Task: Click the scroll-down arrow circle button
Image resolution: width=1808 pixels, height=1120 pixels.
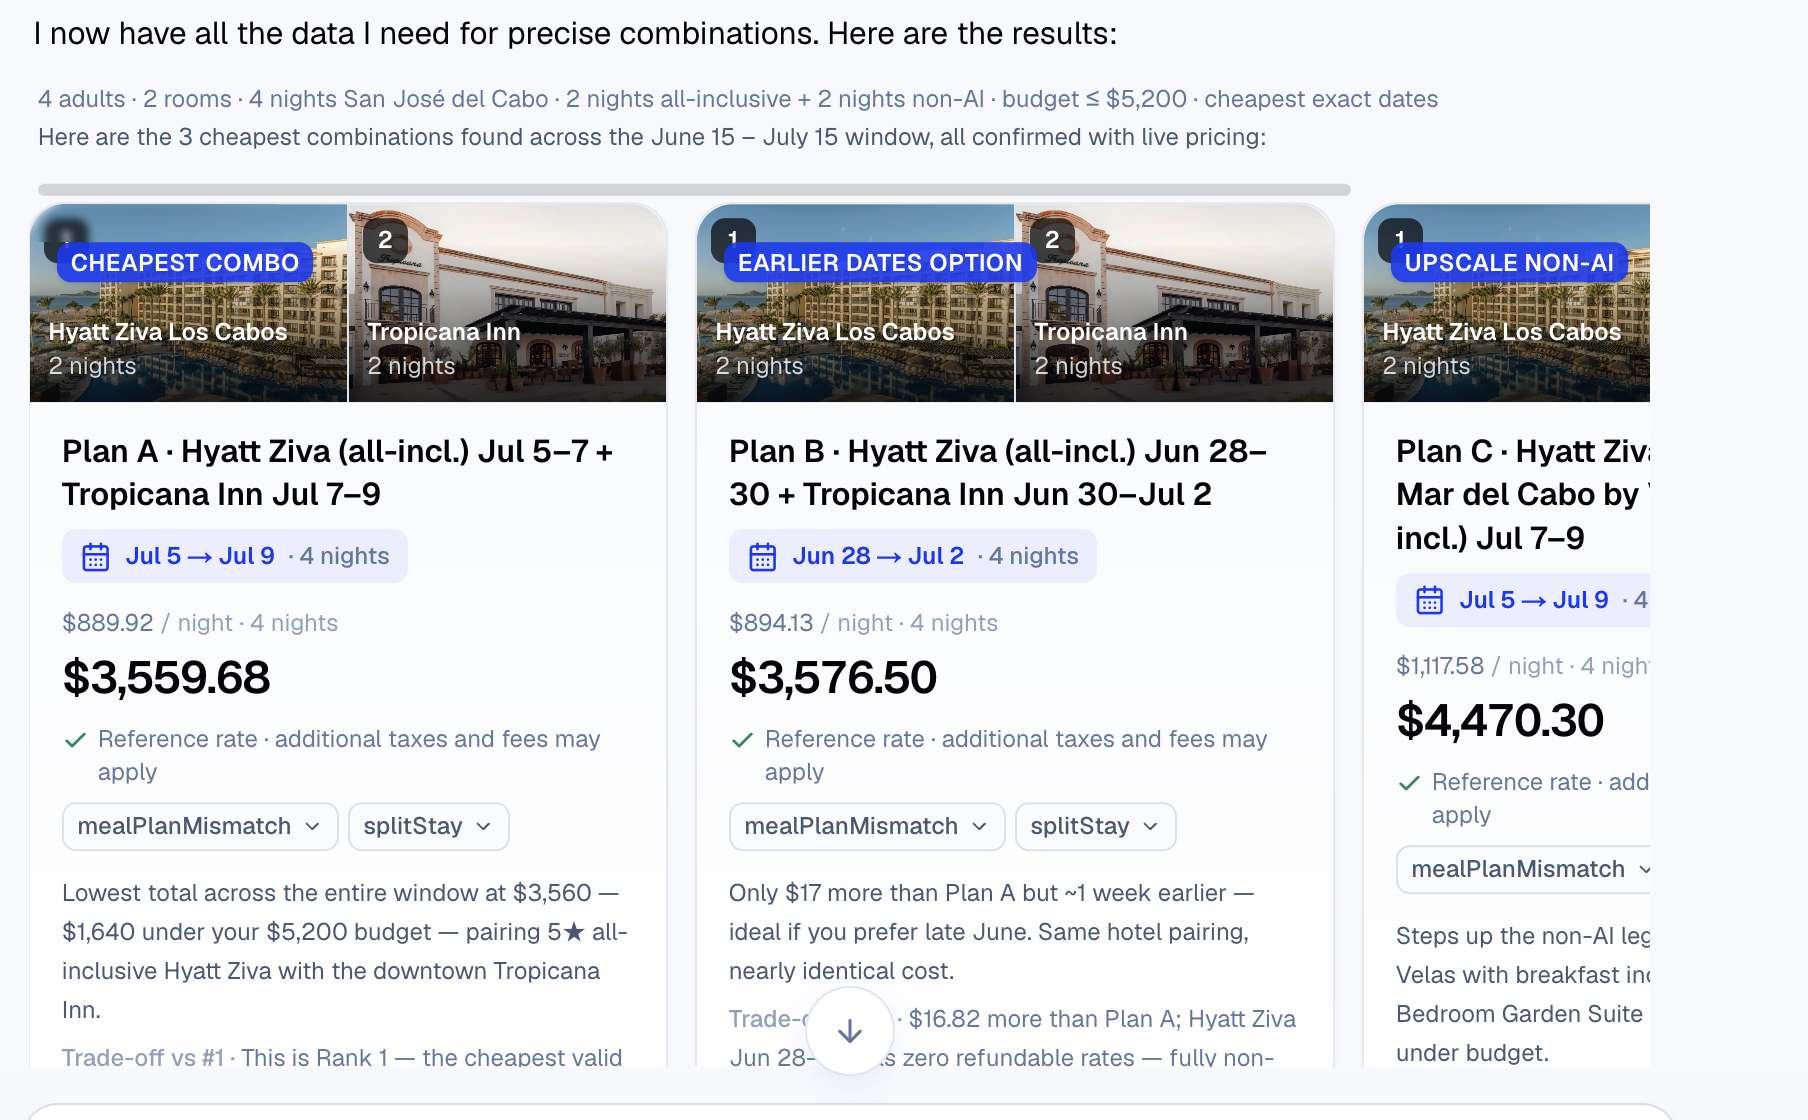Action: click(x=850, y=1031)
